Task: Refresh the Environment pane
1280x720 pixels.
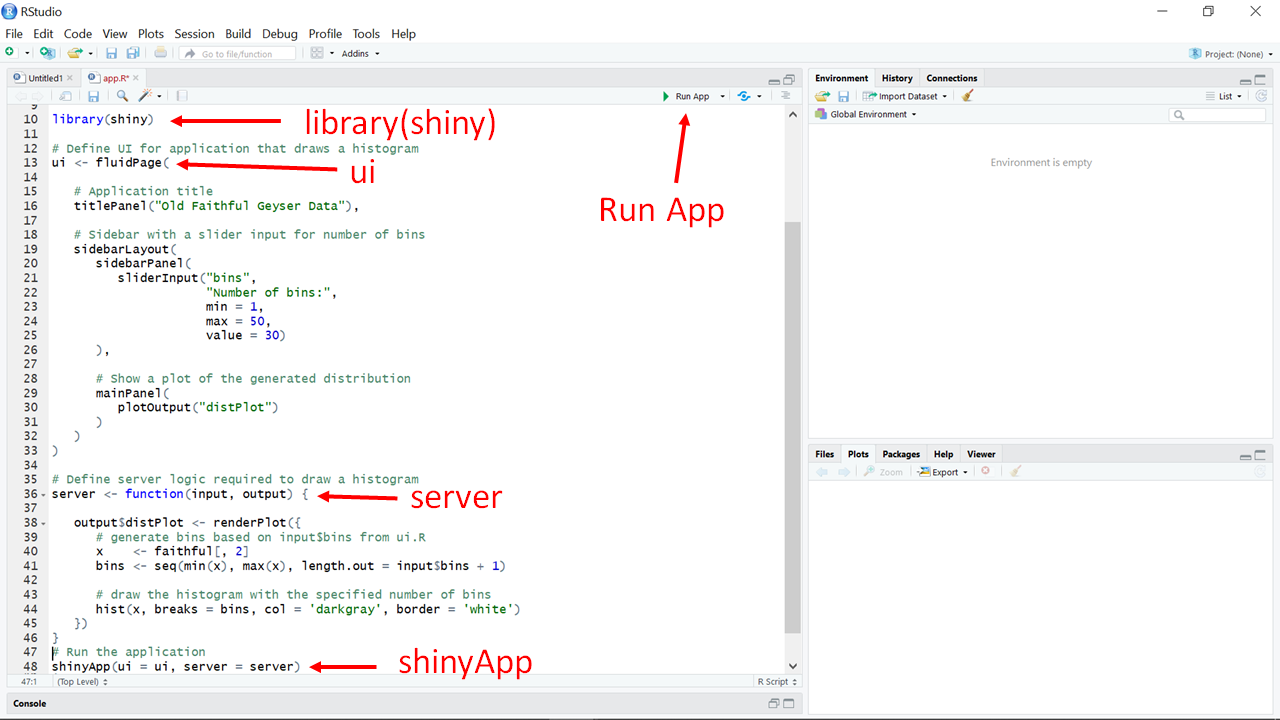Action: point(1261,95)
